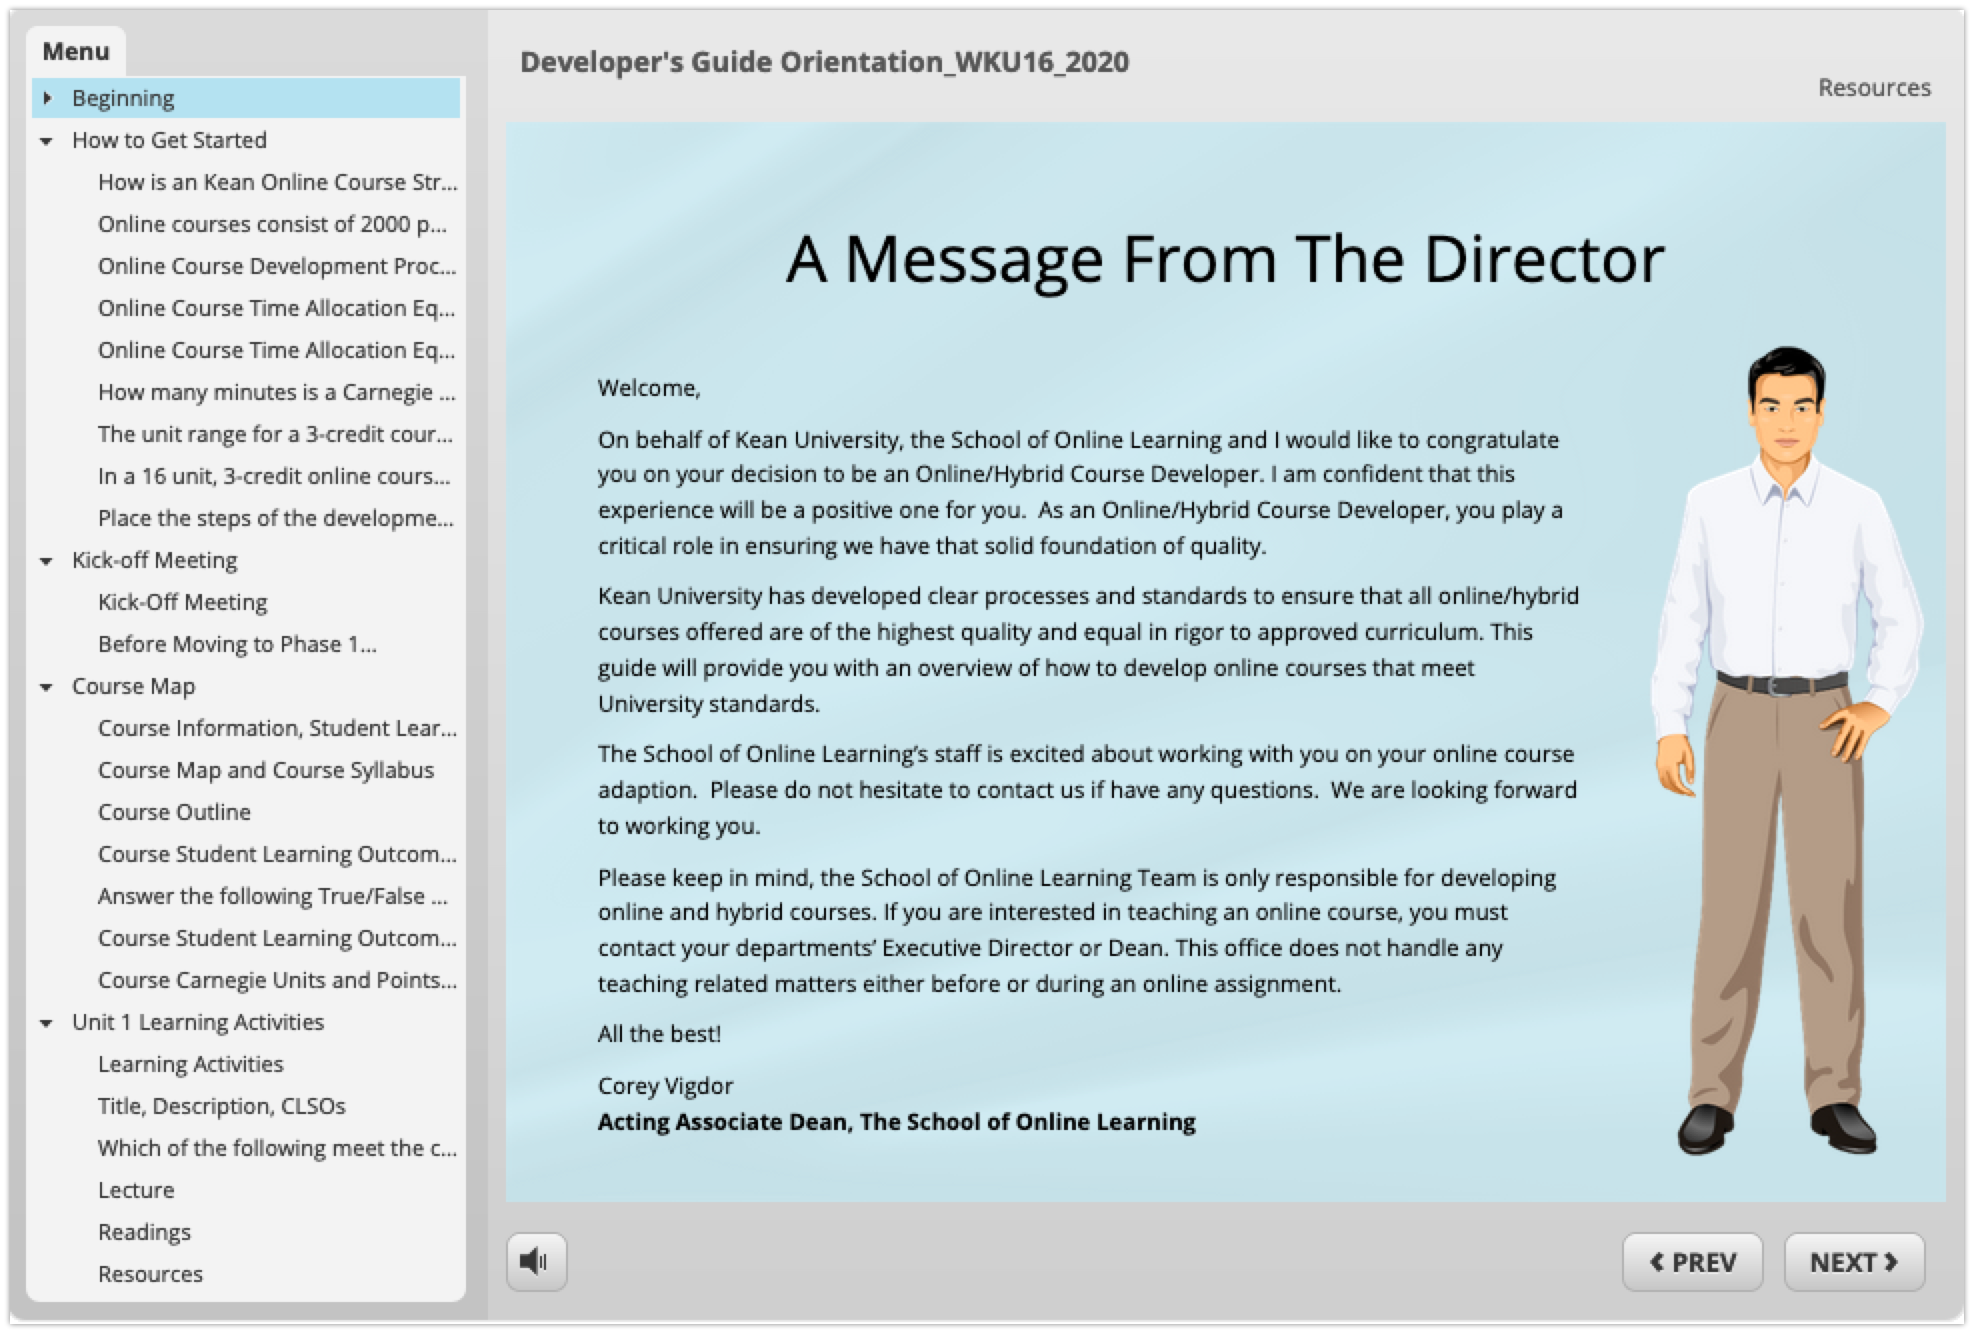Click the 'A Message From The Director' heading
Viewport: 1974px width, 1334px height.
(x=1225, y=259)
